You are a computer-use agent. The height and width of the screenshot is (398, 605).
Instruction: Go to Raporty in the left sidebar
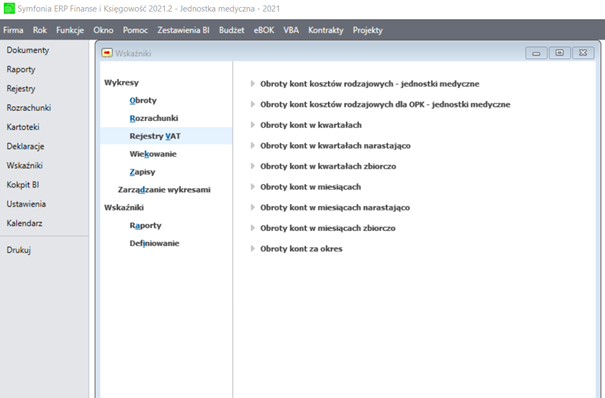pos(21,69)
